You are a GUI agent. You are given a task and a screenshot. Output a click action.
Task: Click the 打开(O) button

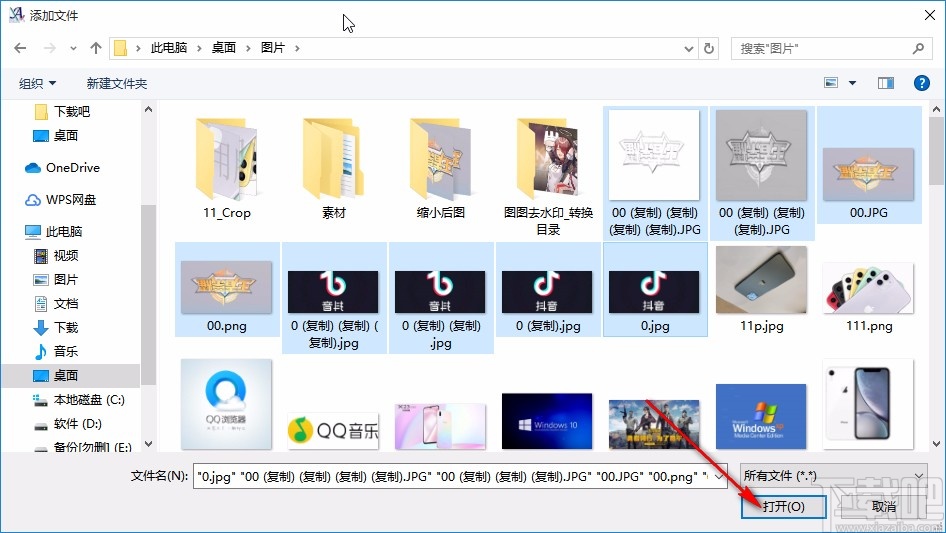click(783, 506)
